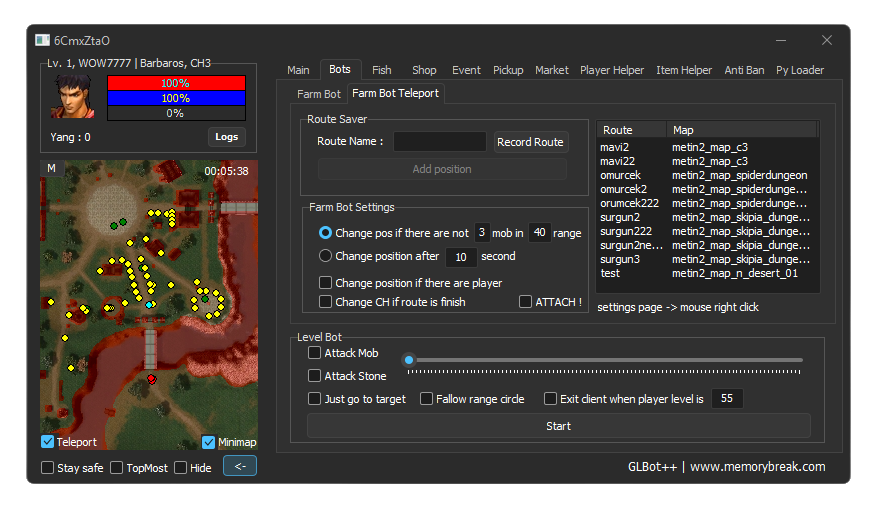Open the Fish tab

[x=381, y=70]
